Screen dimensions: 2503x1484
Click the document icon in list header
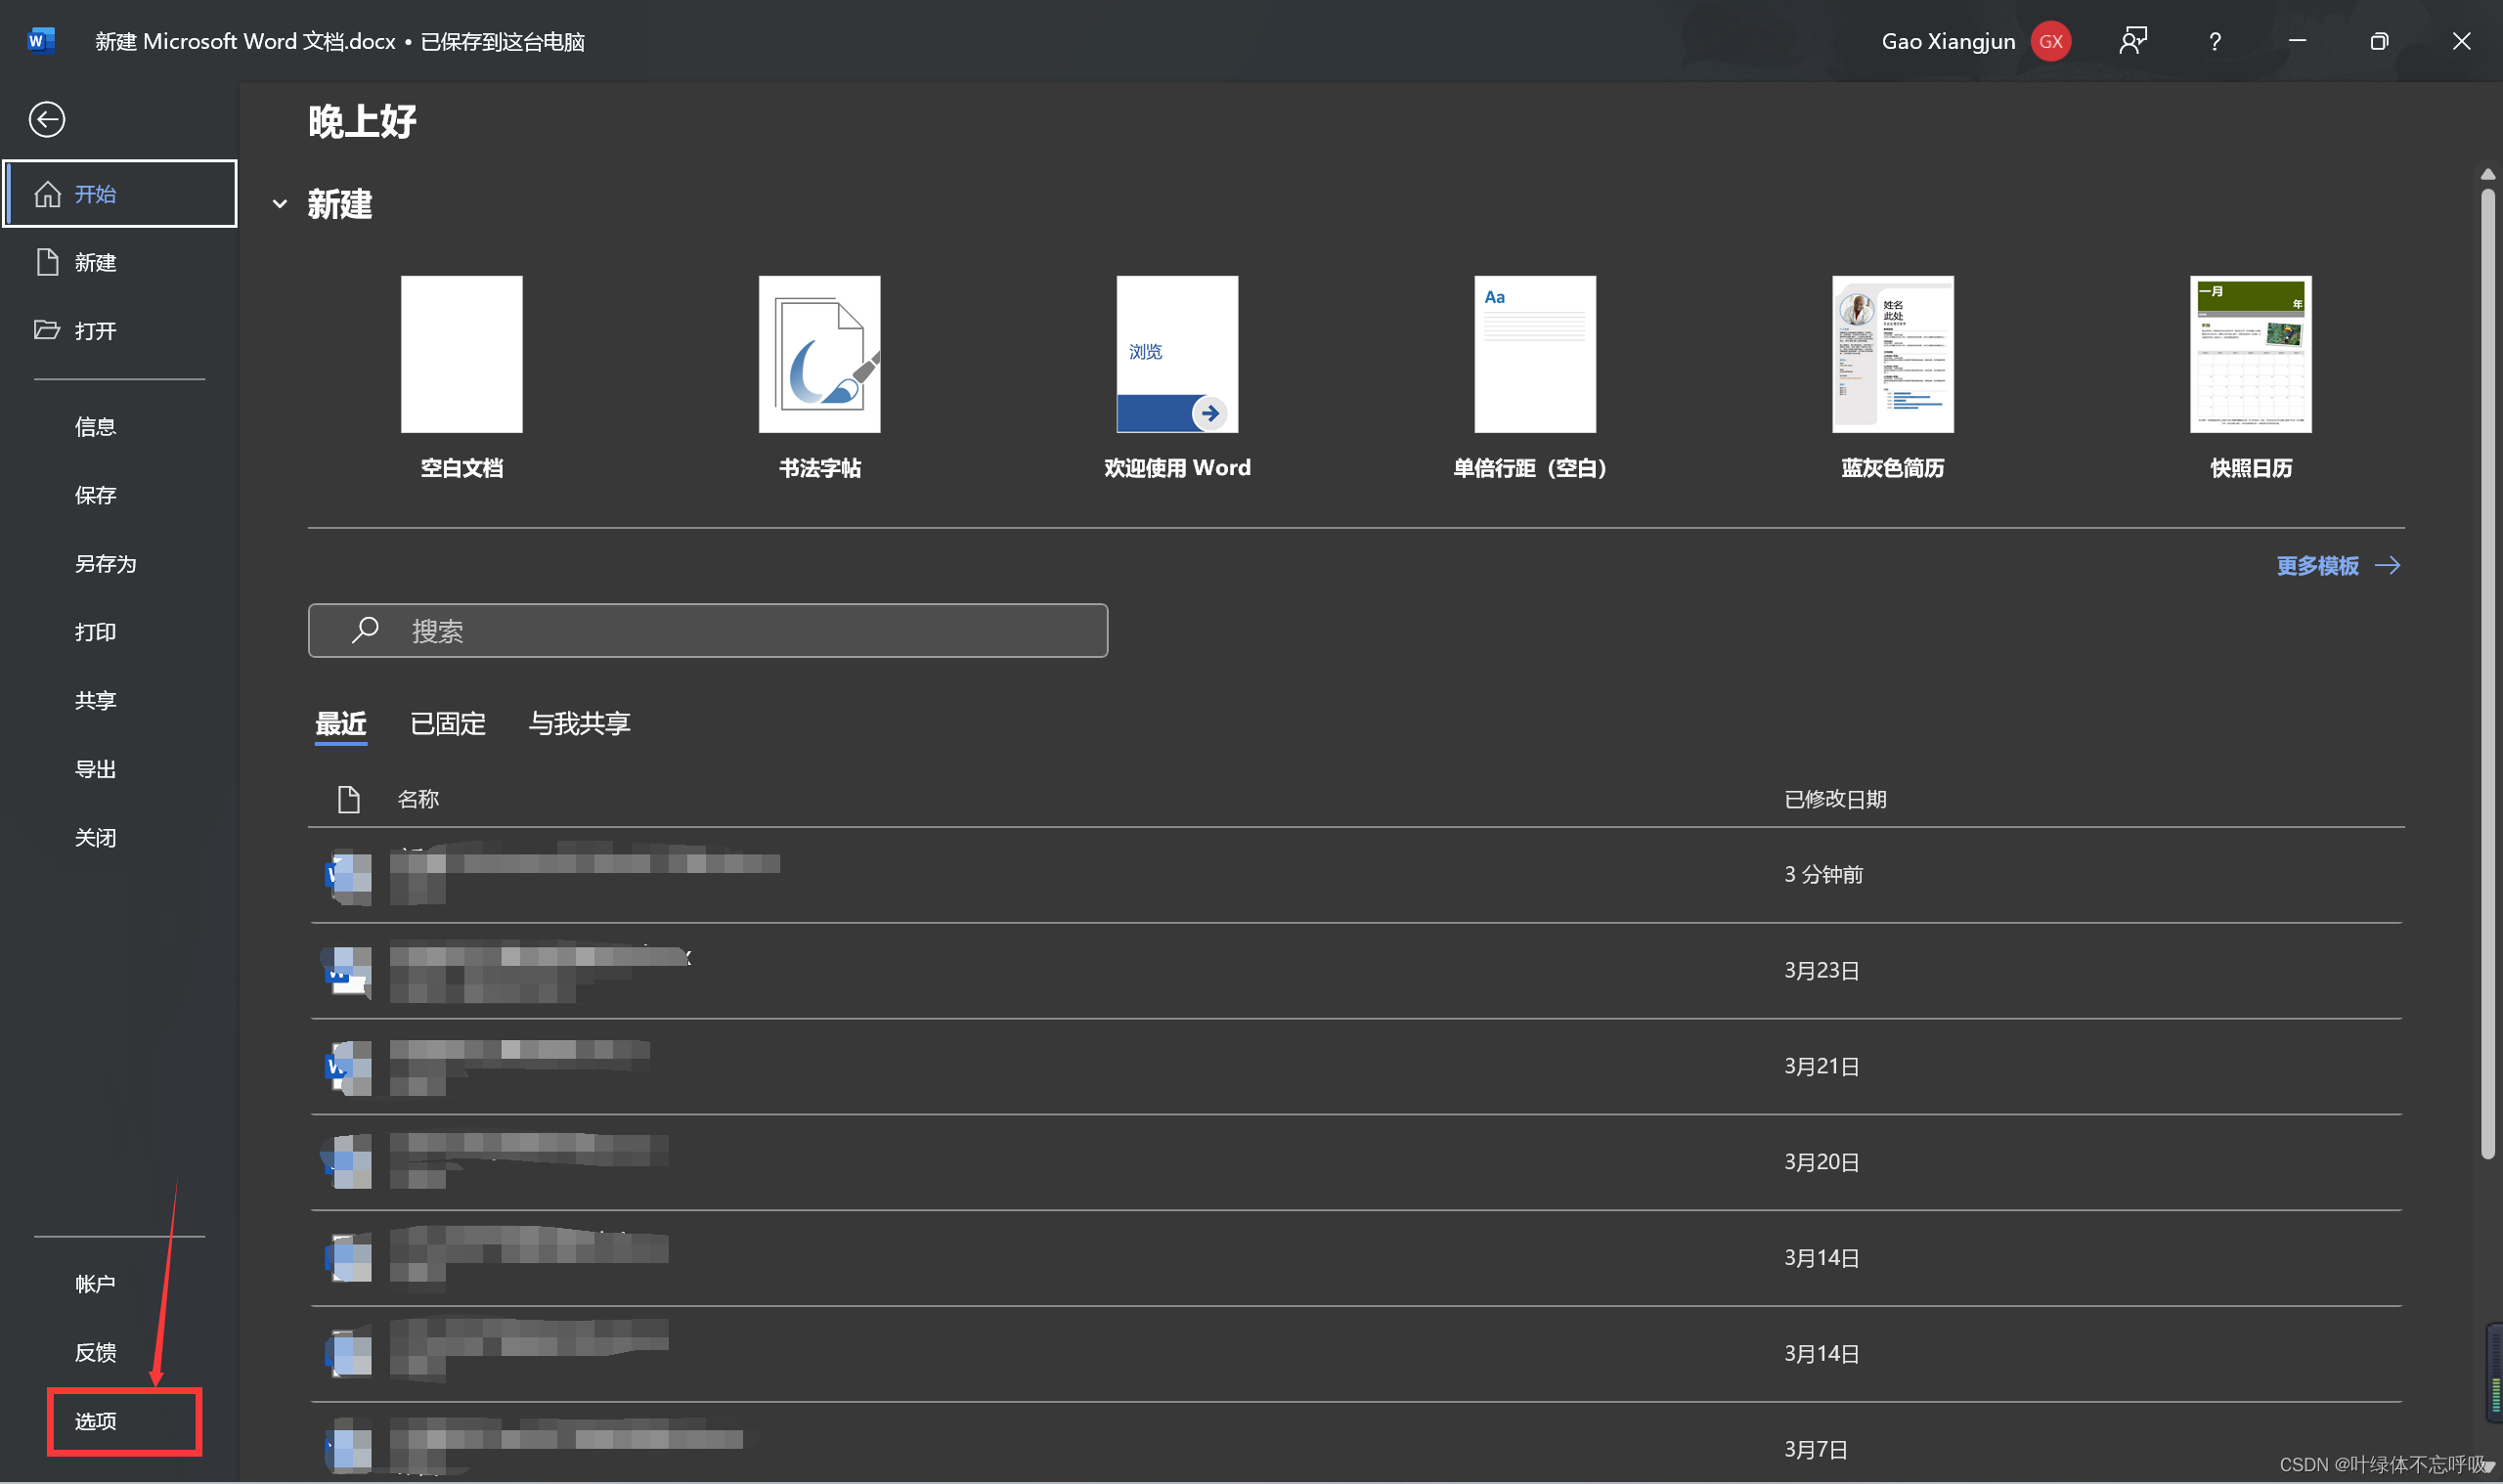click(x=348, y=799)
